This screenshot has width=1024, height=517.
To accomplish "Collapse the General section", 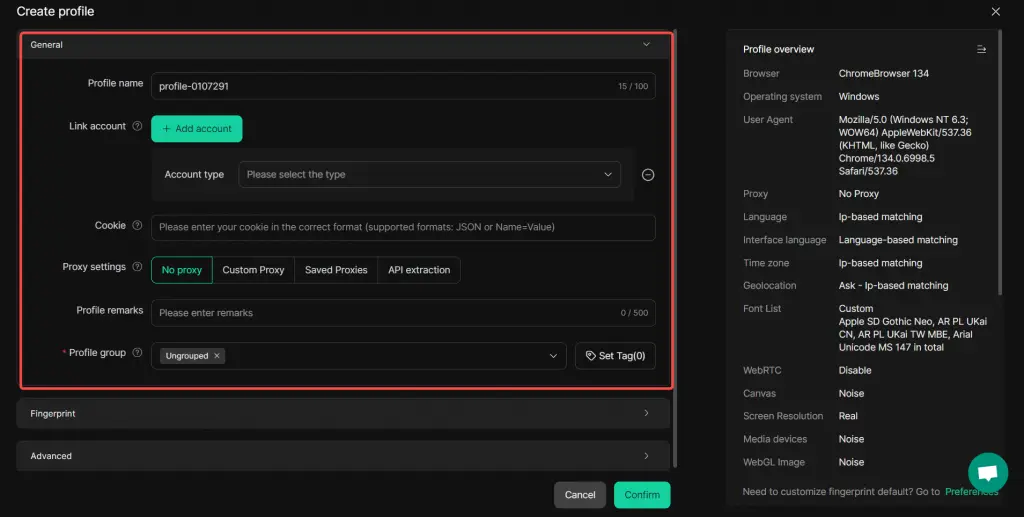I will coord(646,45).
